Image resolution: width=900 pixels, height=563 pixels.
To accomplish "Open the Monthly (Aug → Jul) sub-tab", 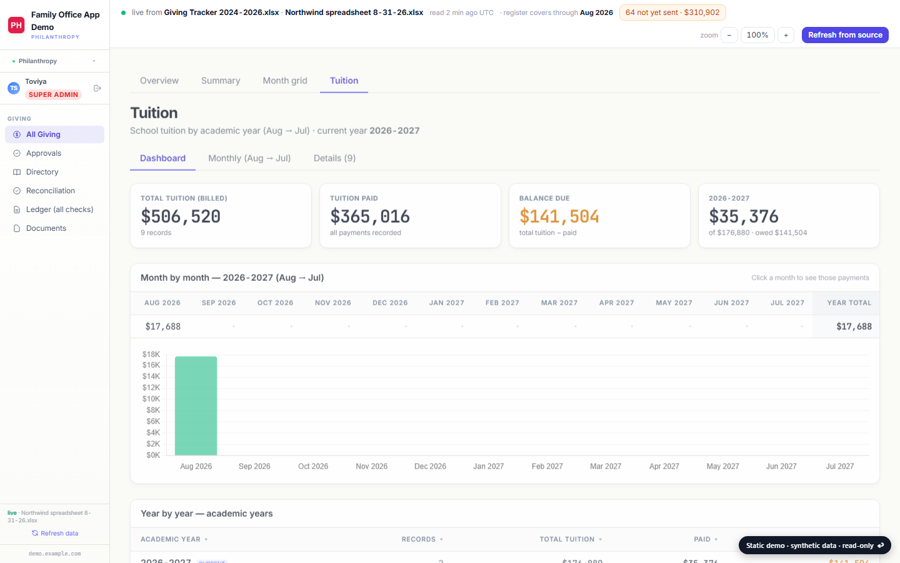I will tap(249, 158).
